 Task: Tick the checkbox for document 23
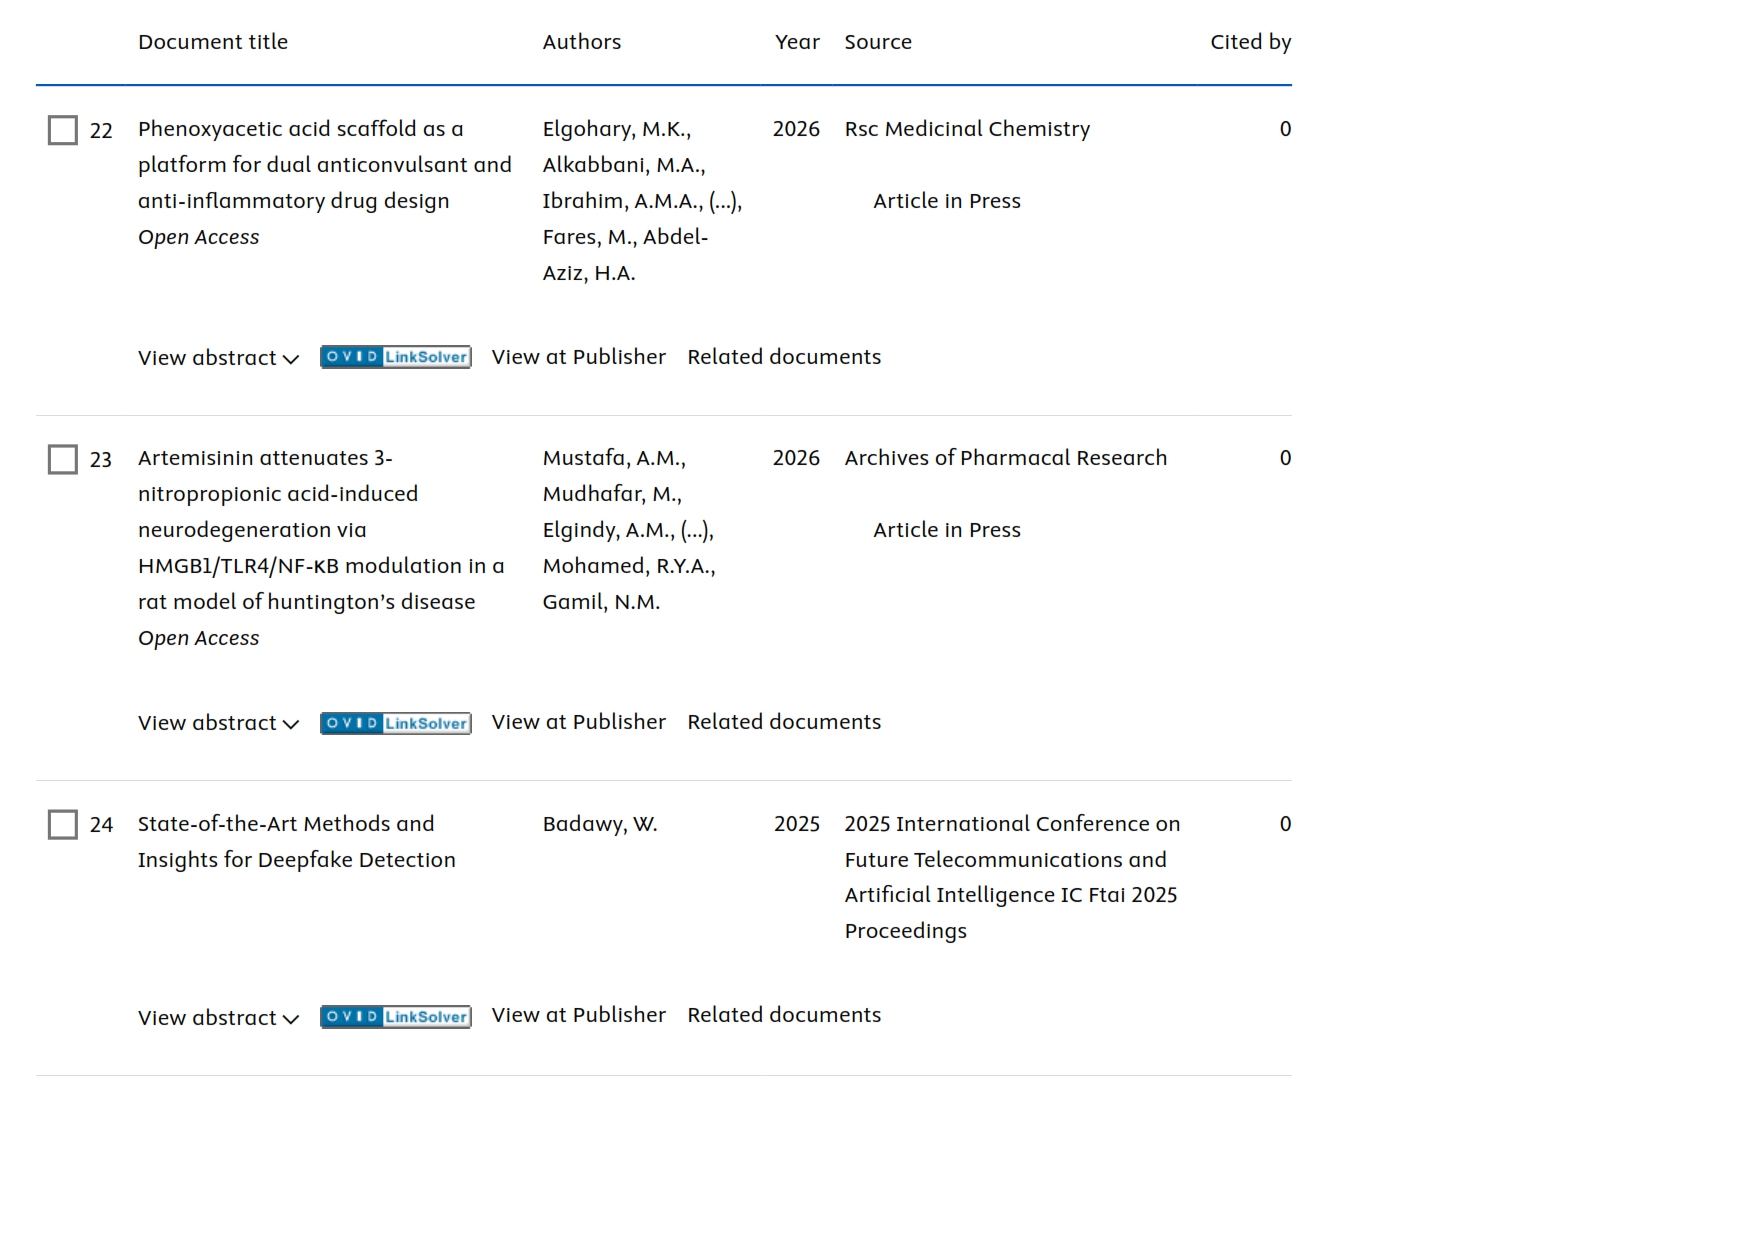pos(63,460)
